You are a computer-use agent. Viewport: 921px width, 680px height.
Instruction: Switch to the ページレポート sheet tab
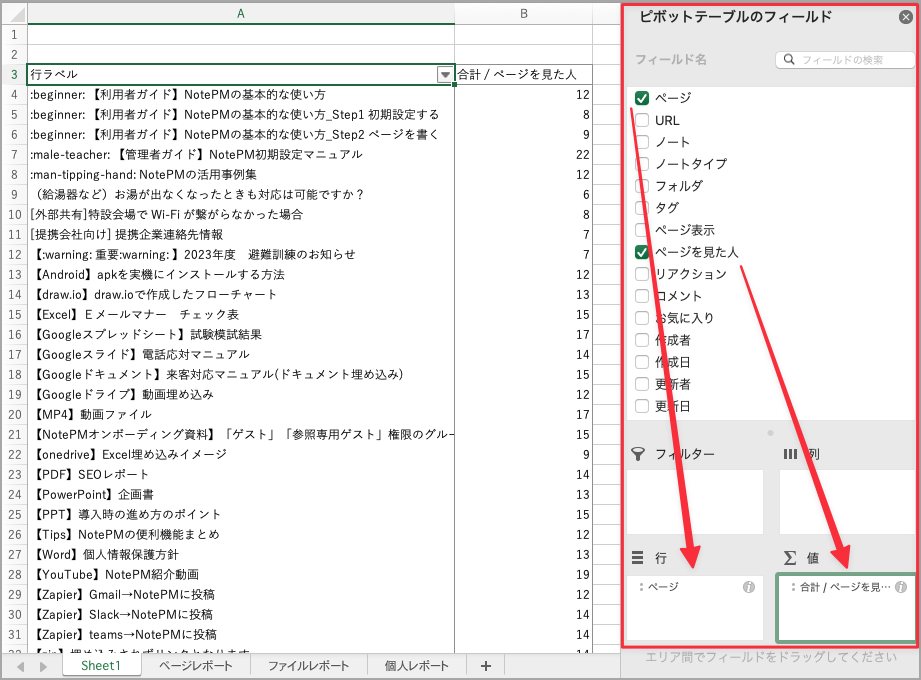pos(196,666)
